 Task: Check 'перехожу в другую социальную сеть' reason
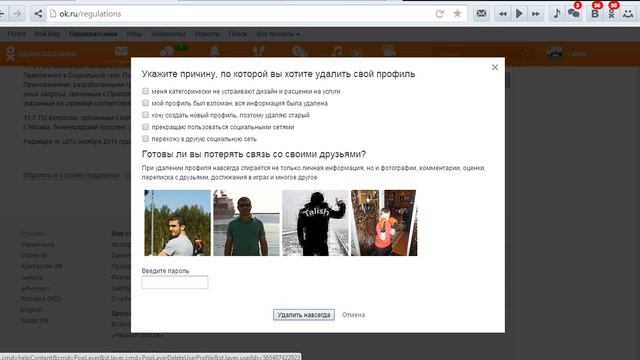coord(145,138)
